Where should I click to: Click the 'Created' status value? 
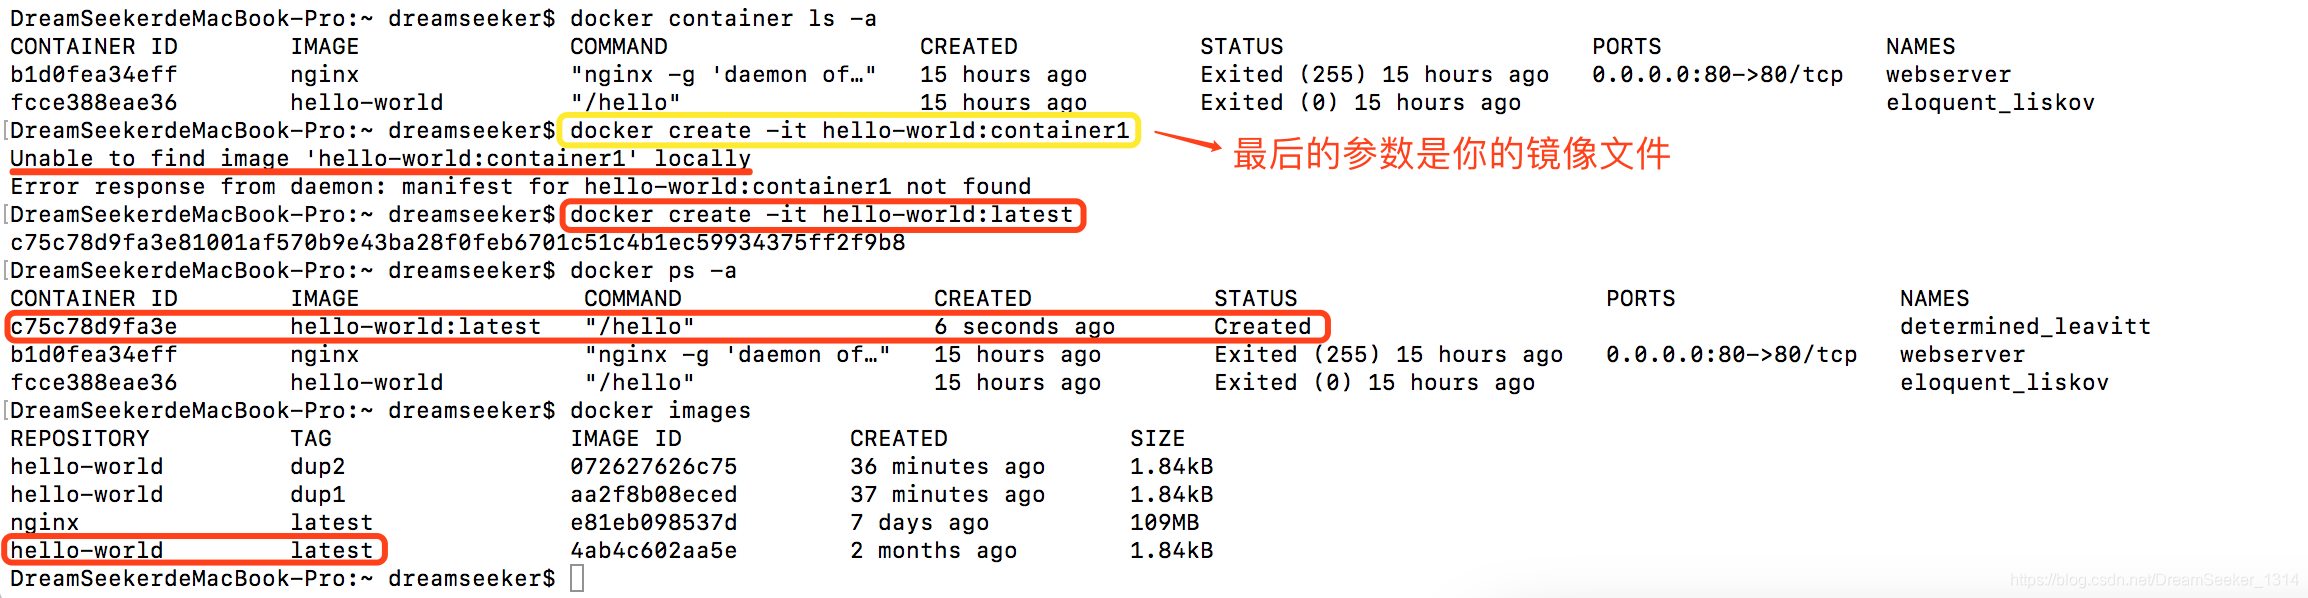[1262, 327]
